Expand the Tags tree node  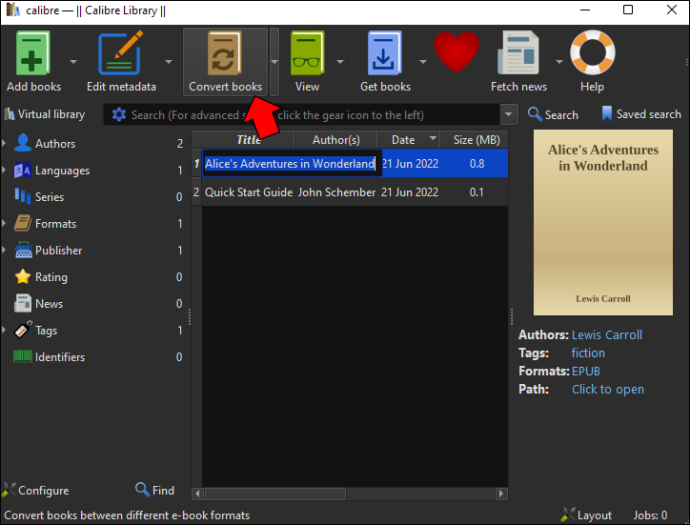tap(4, 330)
